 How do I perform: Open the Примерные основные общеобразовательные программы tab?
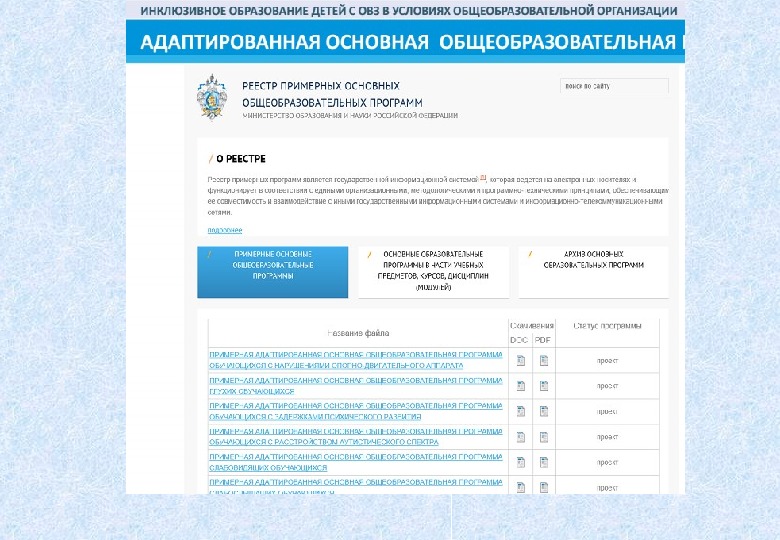coord(273,272)
